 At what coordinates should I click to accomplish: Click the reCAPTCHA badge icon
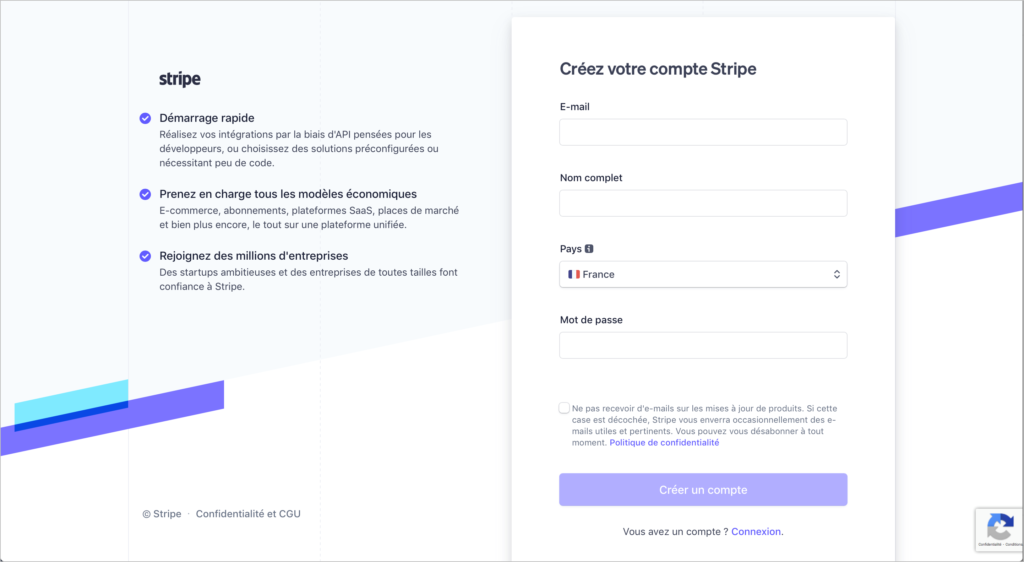pyautogui.click(x=1000, y=526)
